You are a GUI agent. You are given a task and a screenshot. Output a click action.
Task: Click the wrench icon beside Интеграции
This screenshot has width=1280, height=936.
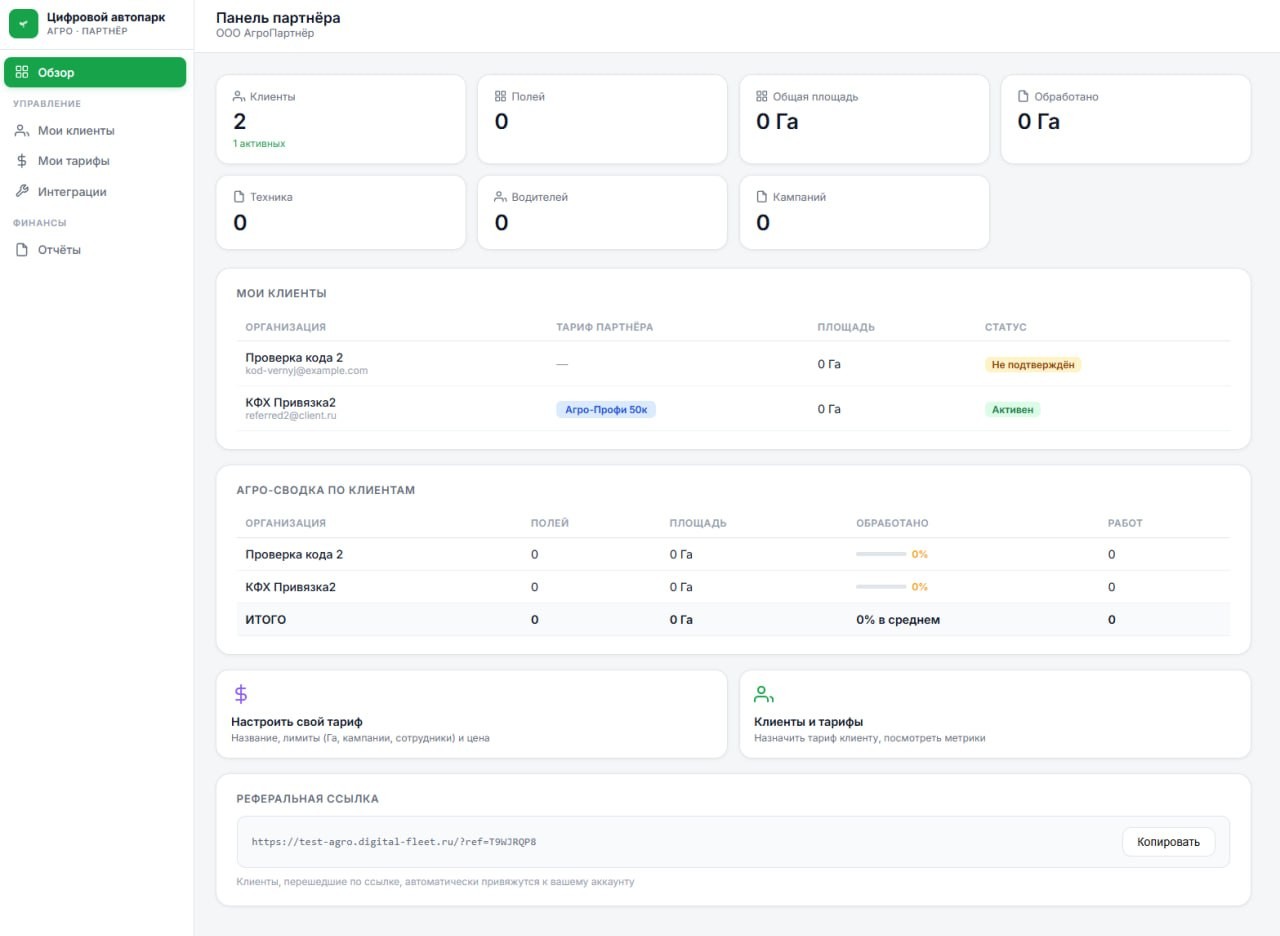22,192
